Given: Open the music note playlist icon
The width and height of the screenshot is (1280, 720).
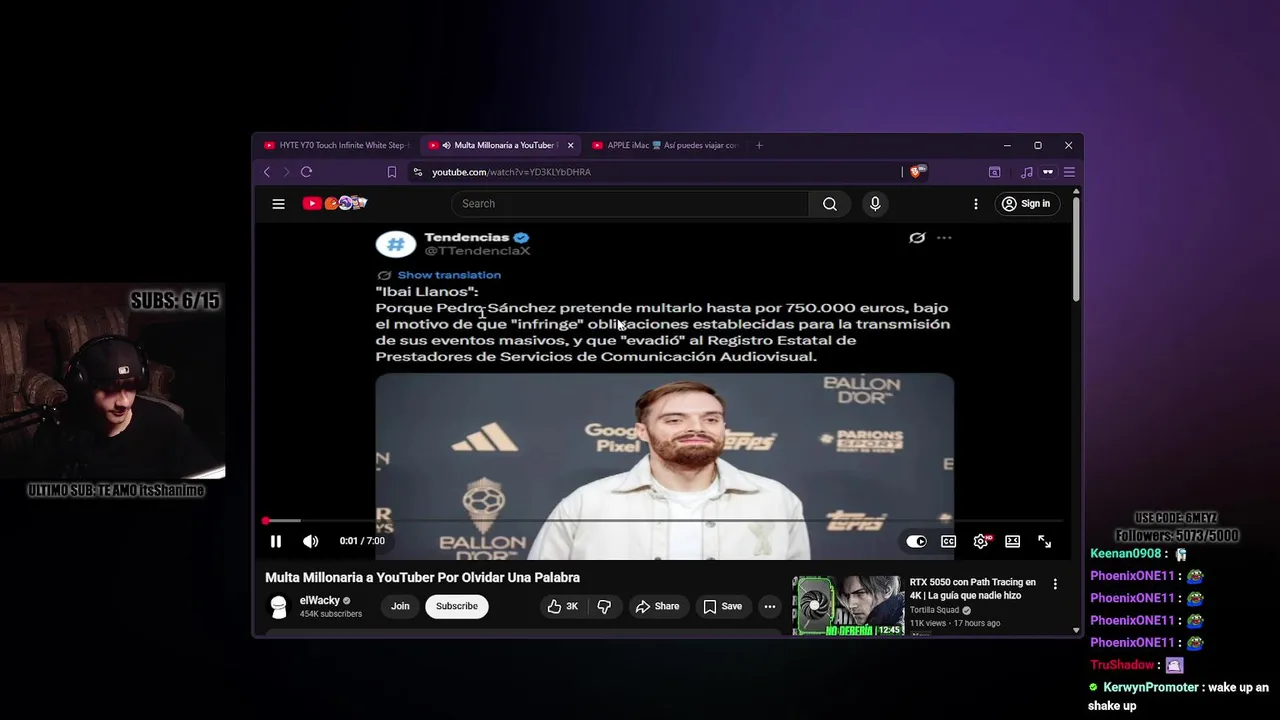Looking at the screenshot, I should click(x=1026, y=172).
